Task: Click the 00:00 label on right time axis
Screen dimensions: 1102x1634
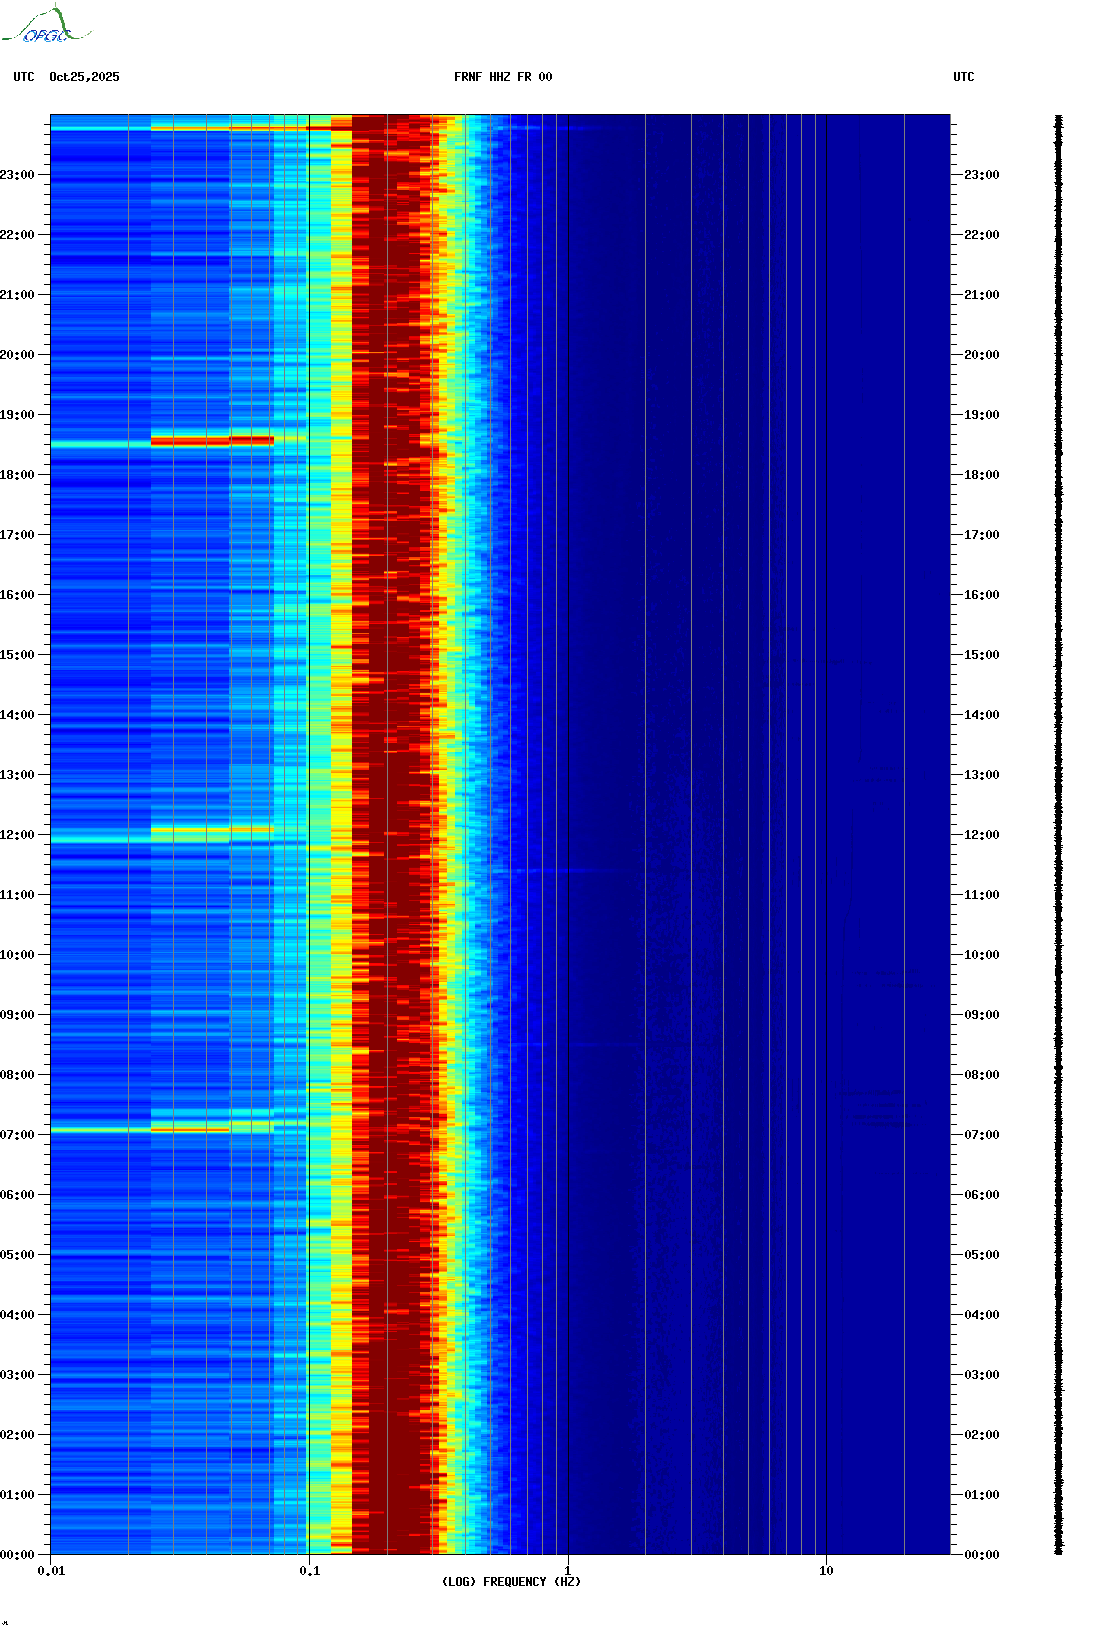Action: 981,1555
